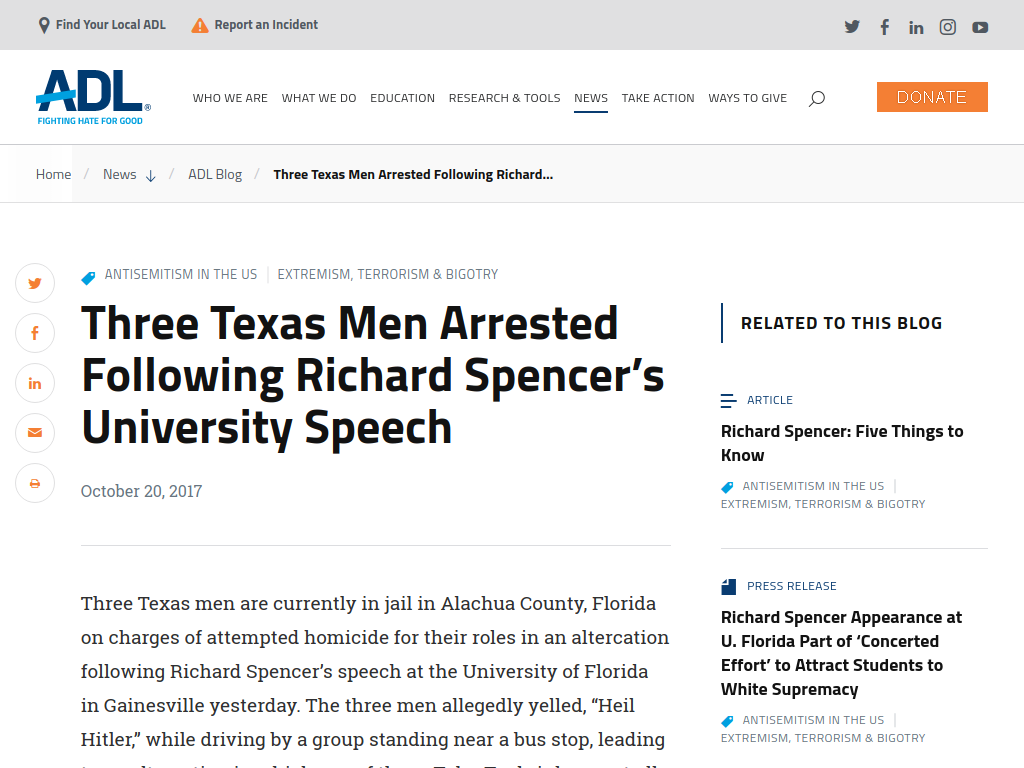Click the PRESS RELEASE label in the sidebar
Viewport: 1024px width, 768px height.
(x=792, y=586)
